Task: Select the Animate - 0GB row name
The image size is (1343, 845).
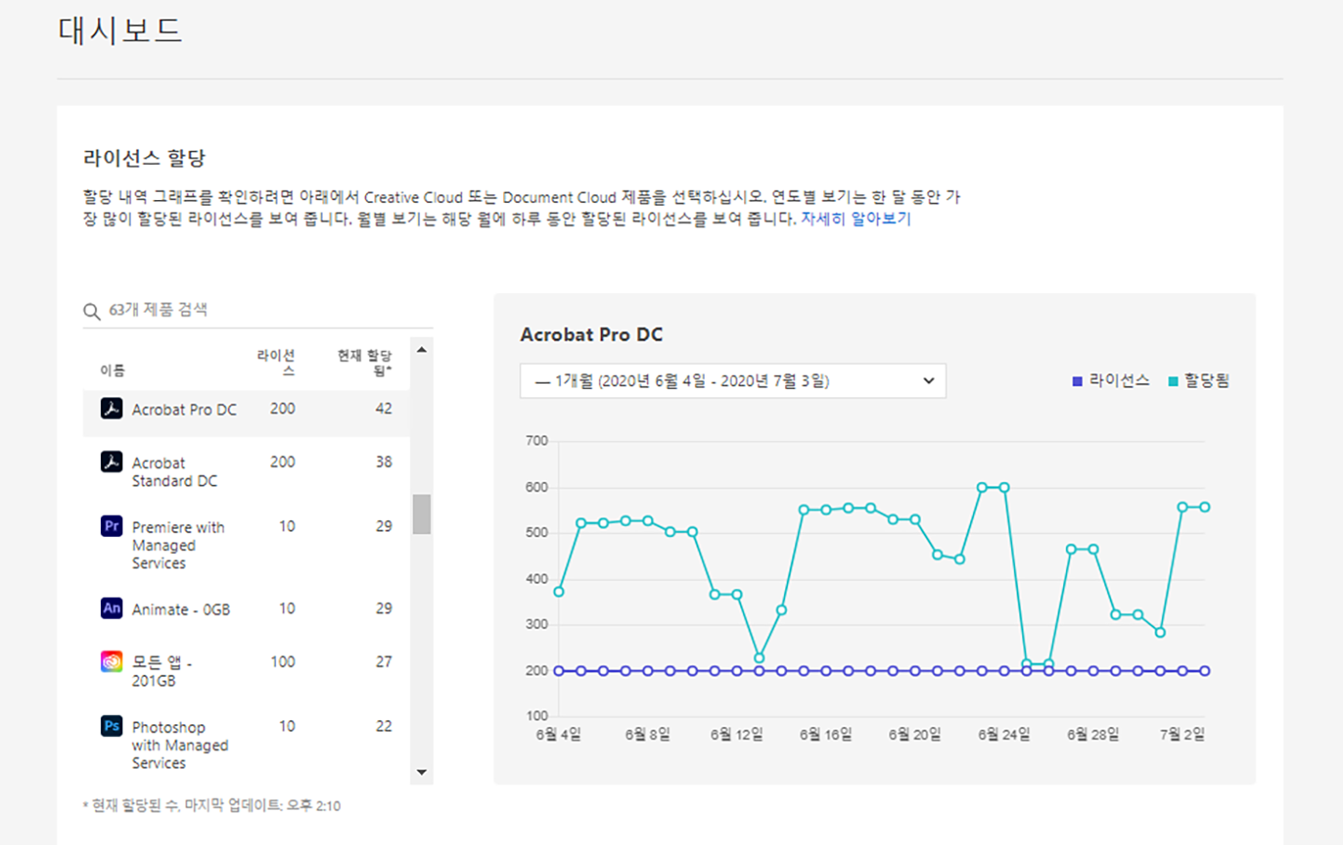Action: 181,610
